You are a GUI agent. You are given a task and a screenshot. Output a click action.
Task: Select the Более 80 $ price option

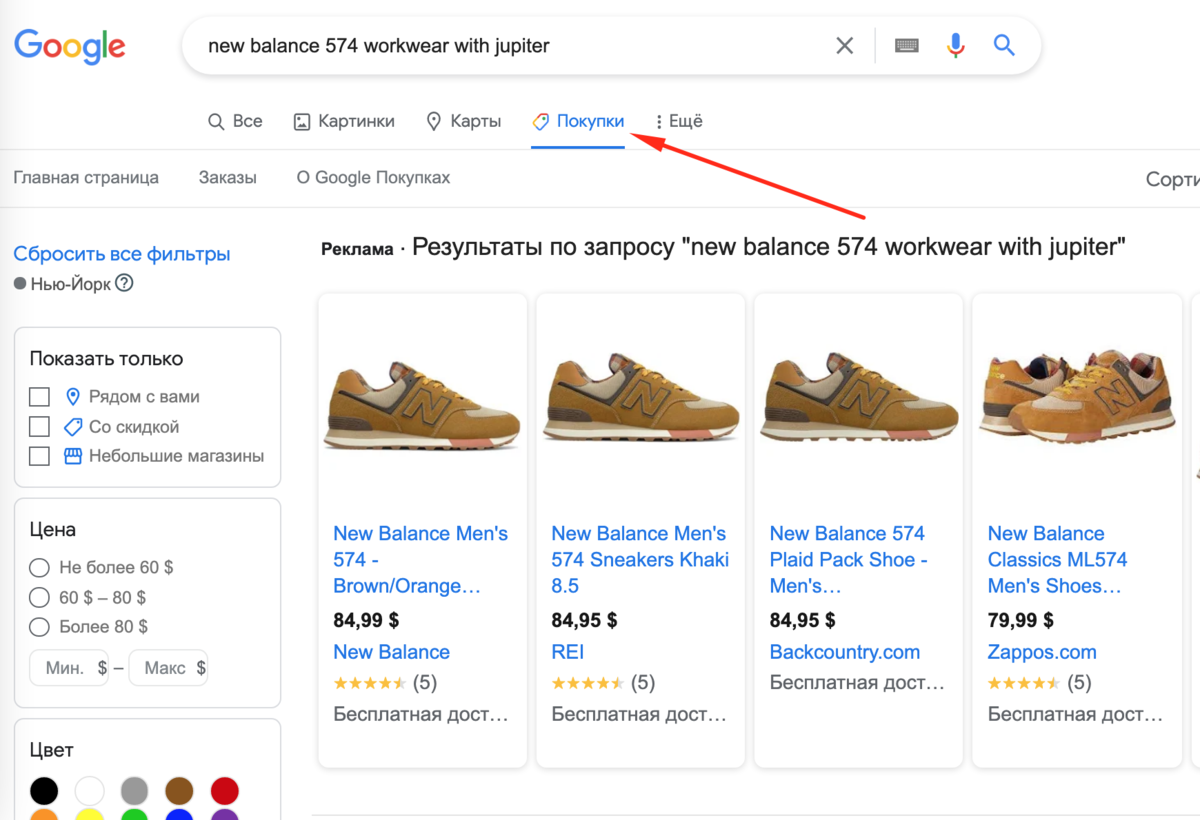click(39, 627)
